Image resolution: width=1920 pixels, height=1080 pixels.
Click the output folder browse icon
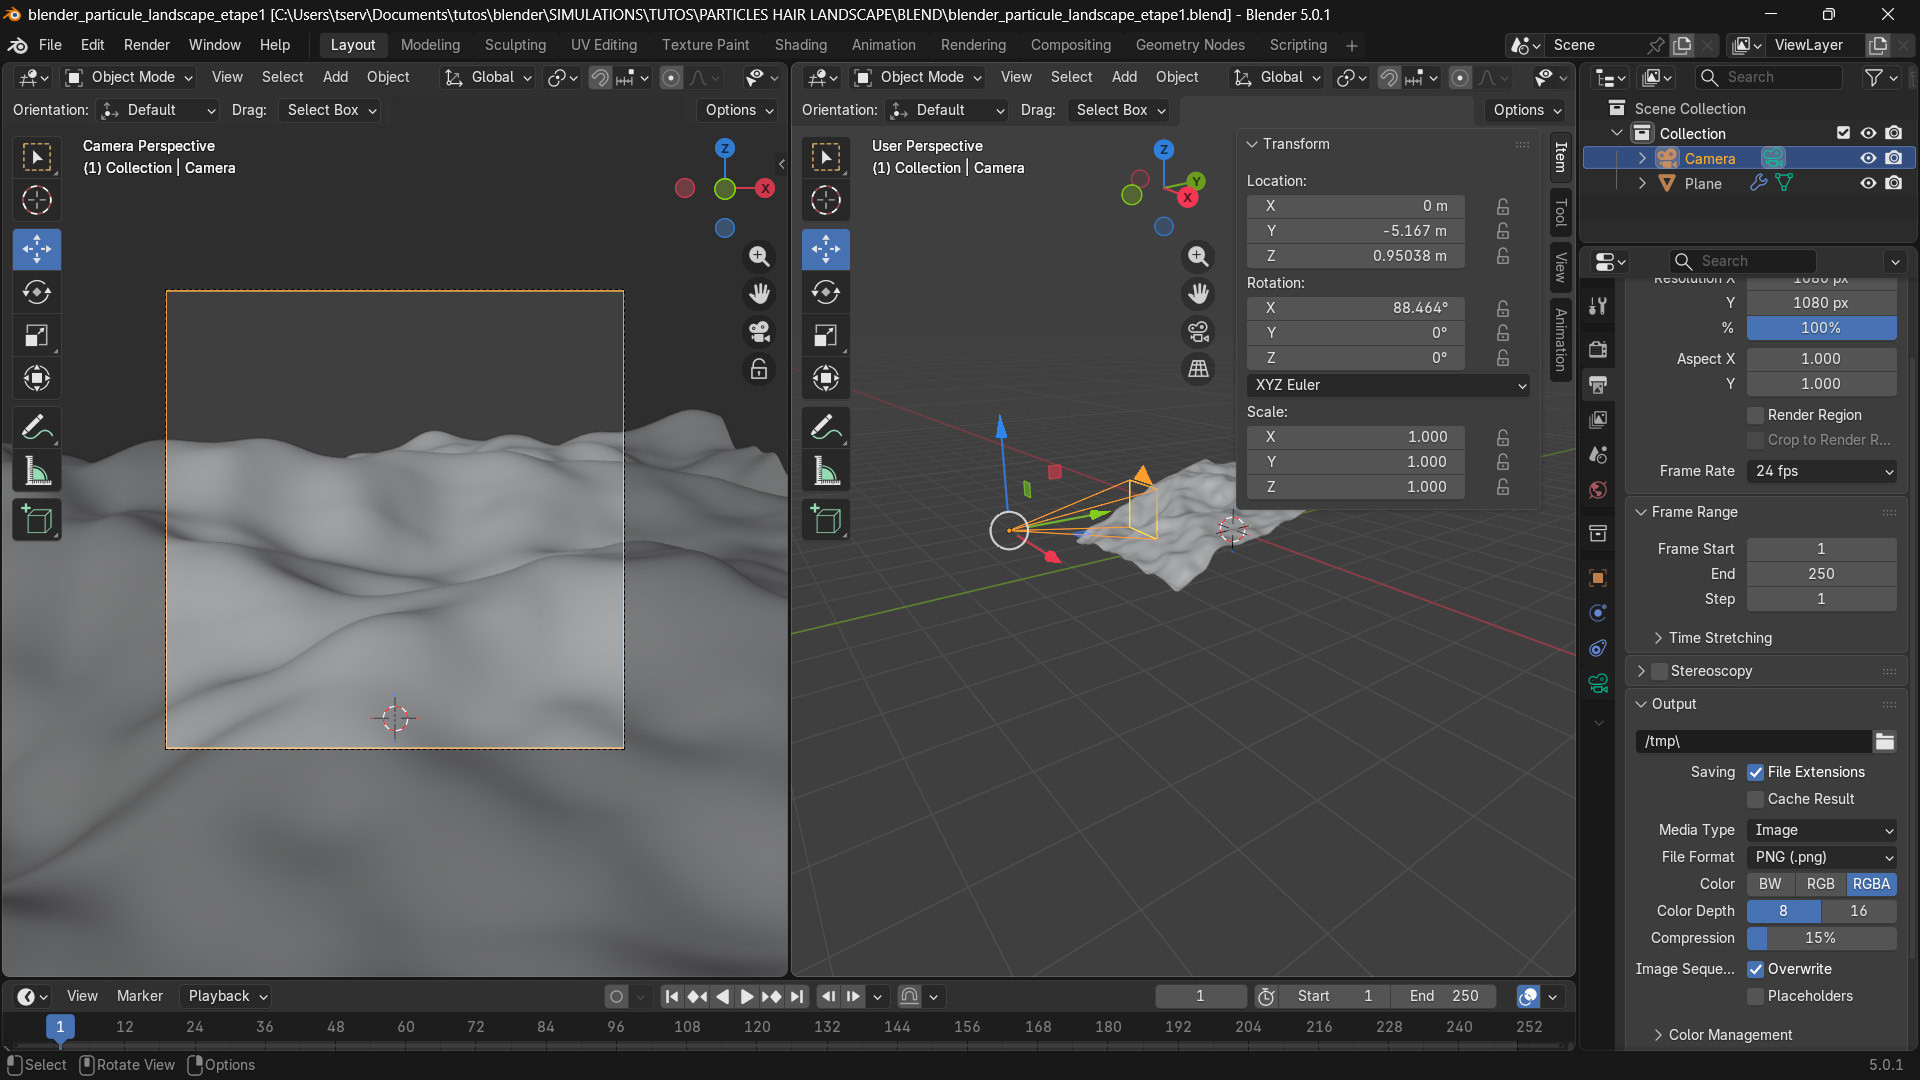pos(1885,741)
